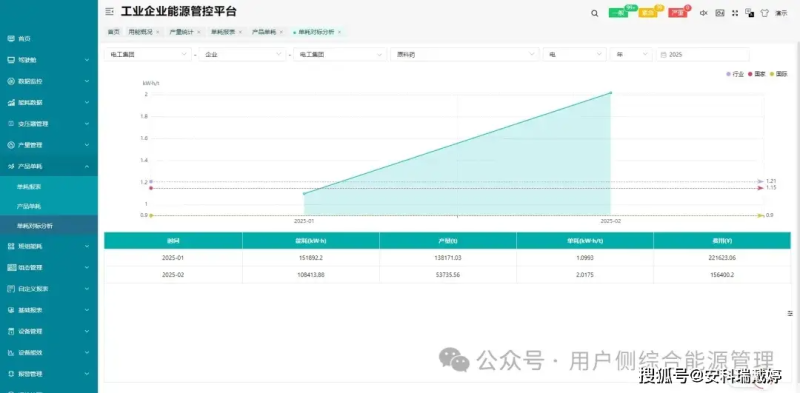Expand the 能耗数据 sidebar menu
This screenshot has width=800, height=393.
click(87, 103)
